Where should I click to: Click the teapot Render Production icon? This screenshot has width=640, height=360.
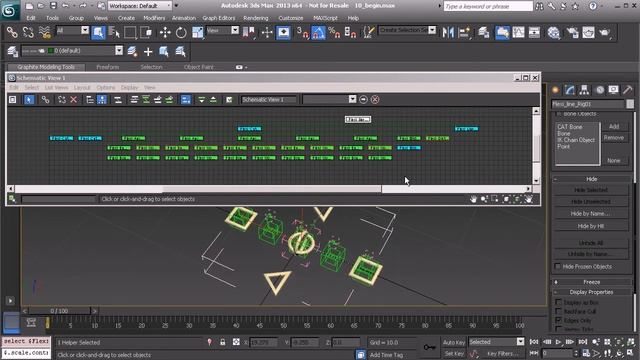pyautogui.click(x=604, y=32)
